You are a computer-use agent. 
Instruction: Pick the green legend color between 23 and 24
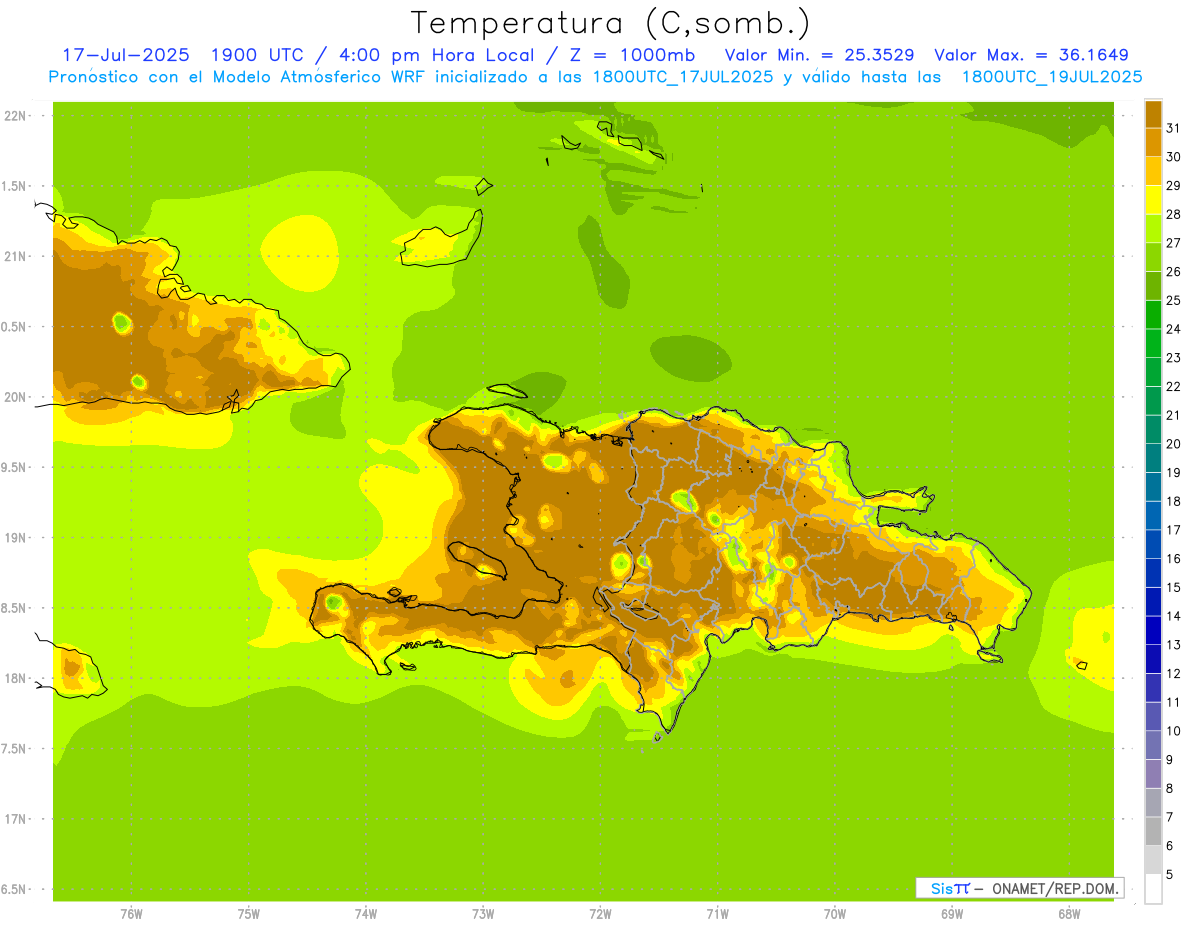coord(1153,343)
